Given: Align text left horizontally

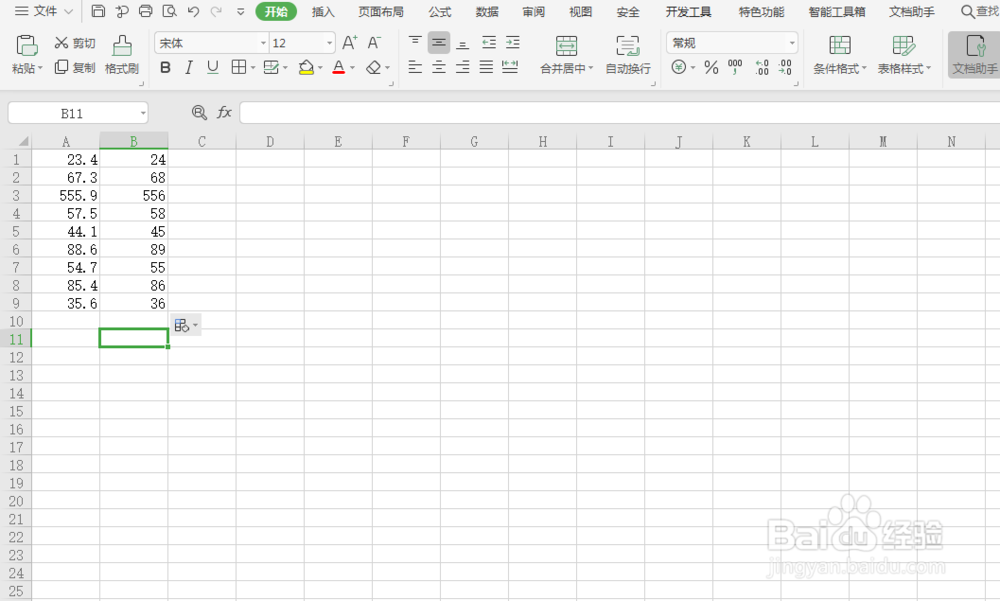Looking at the screenshot, I should (415, 67).
